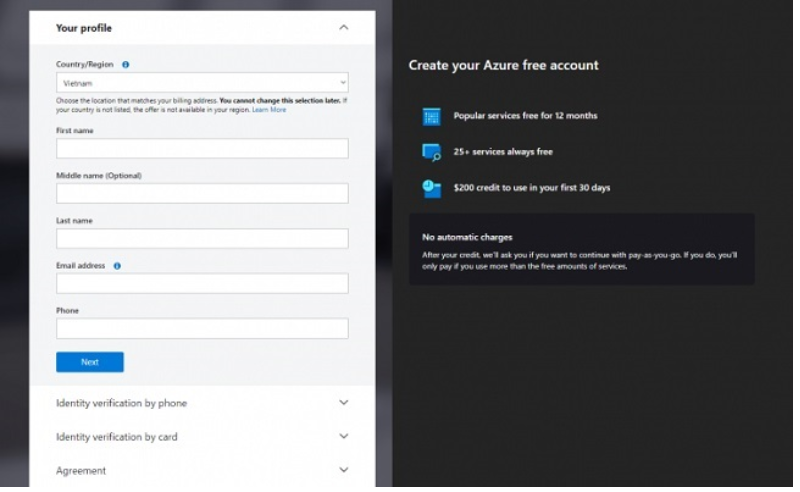Click the Country/Region info icon
Viewport: 800px width, 492px height.
(x=125, y=65)
